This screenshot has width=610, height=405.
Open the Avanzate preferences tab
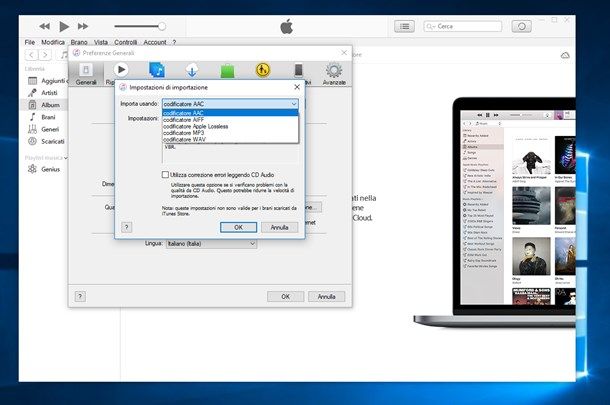coord(334,74)
